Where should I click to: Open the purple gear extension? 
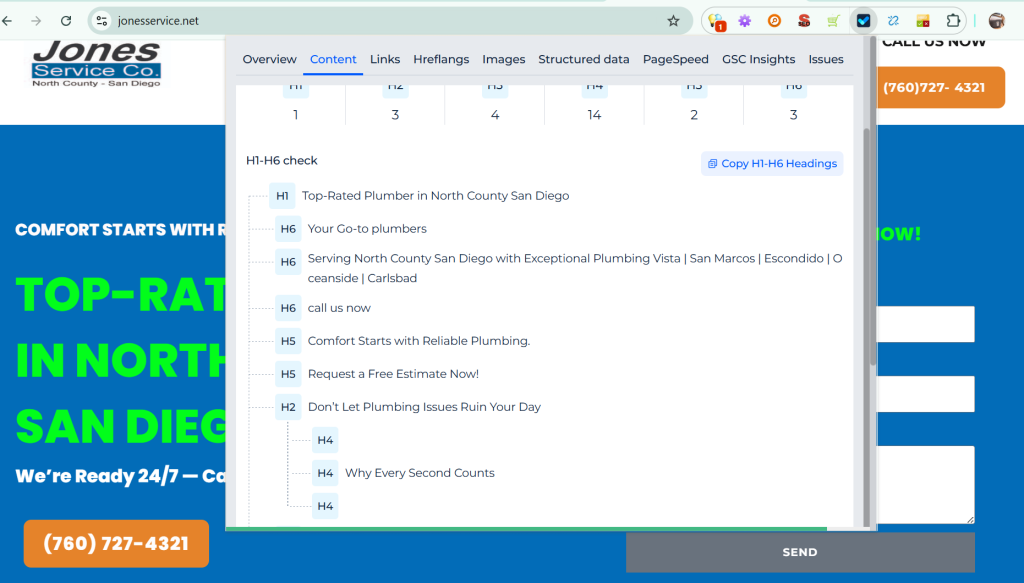point(745,21)
